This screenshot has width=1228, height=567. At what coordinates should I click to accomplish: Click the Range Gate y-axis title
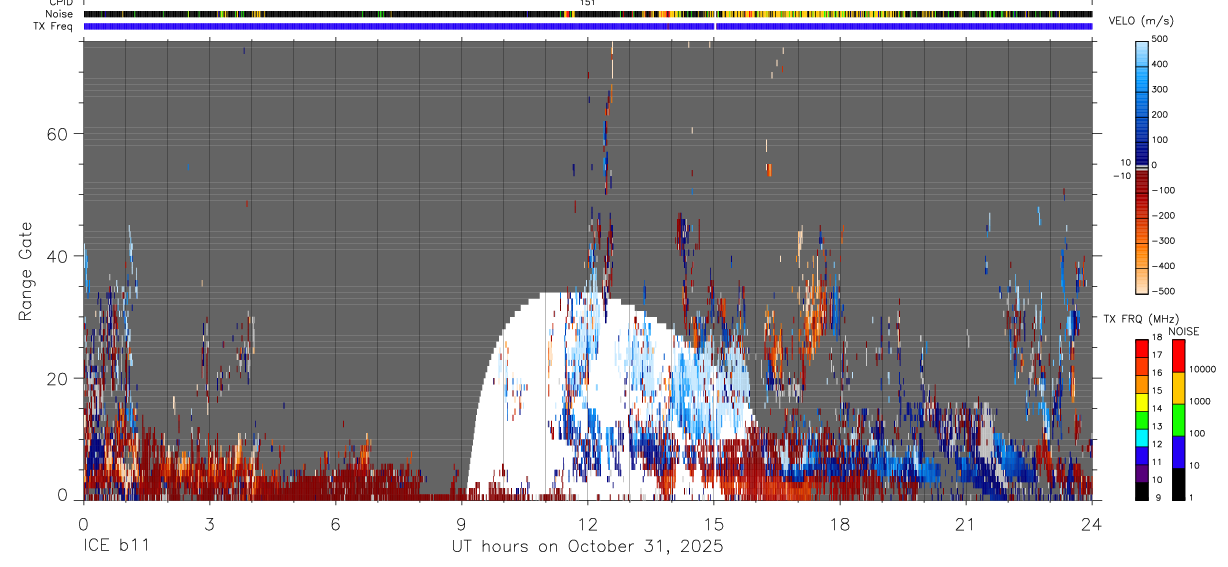[x=24, y=271]
